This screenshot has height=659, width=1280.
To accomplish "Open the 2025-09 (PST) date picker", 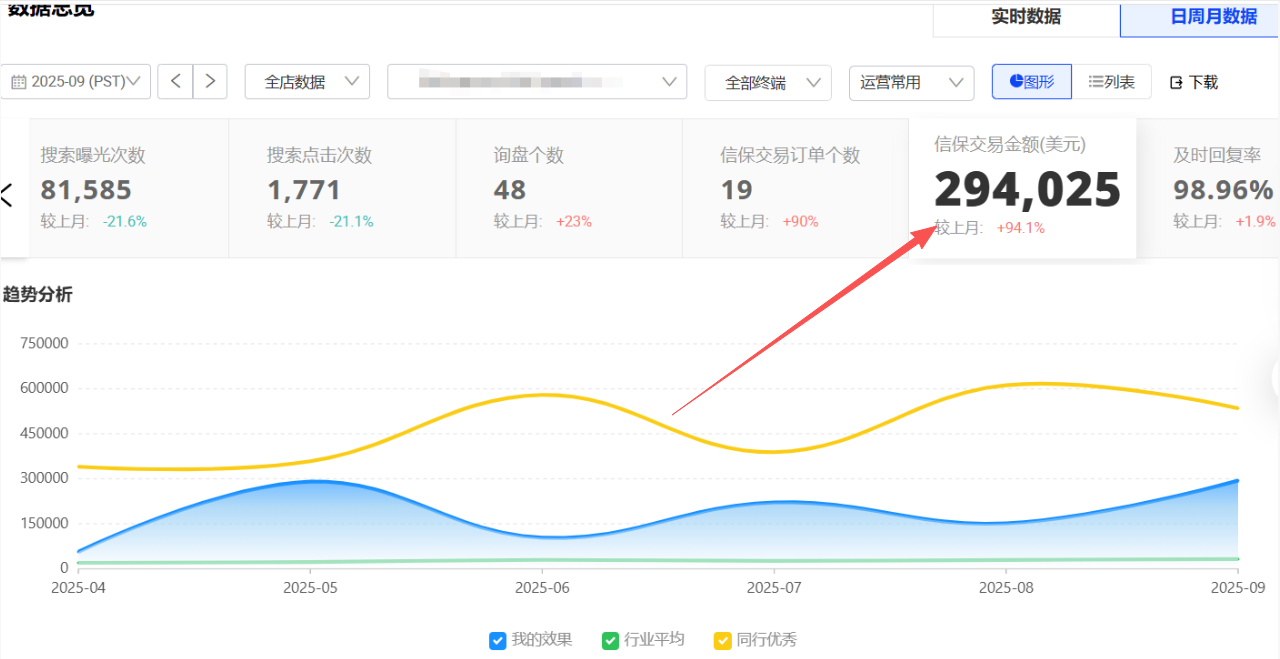I will [x=75, y=82].
